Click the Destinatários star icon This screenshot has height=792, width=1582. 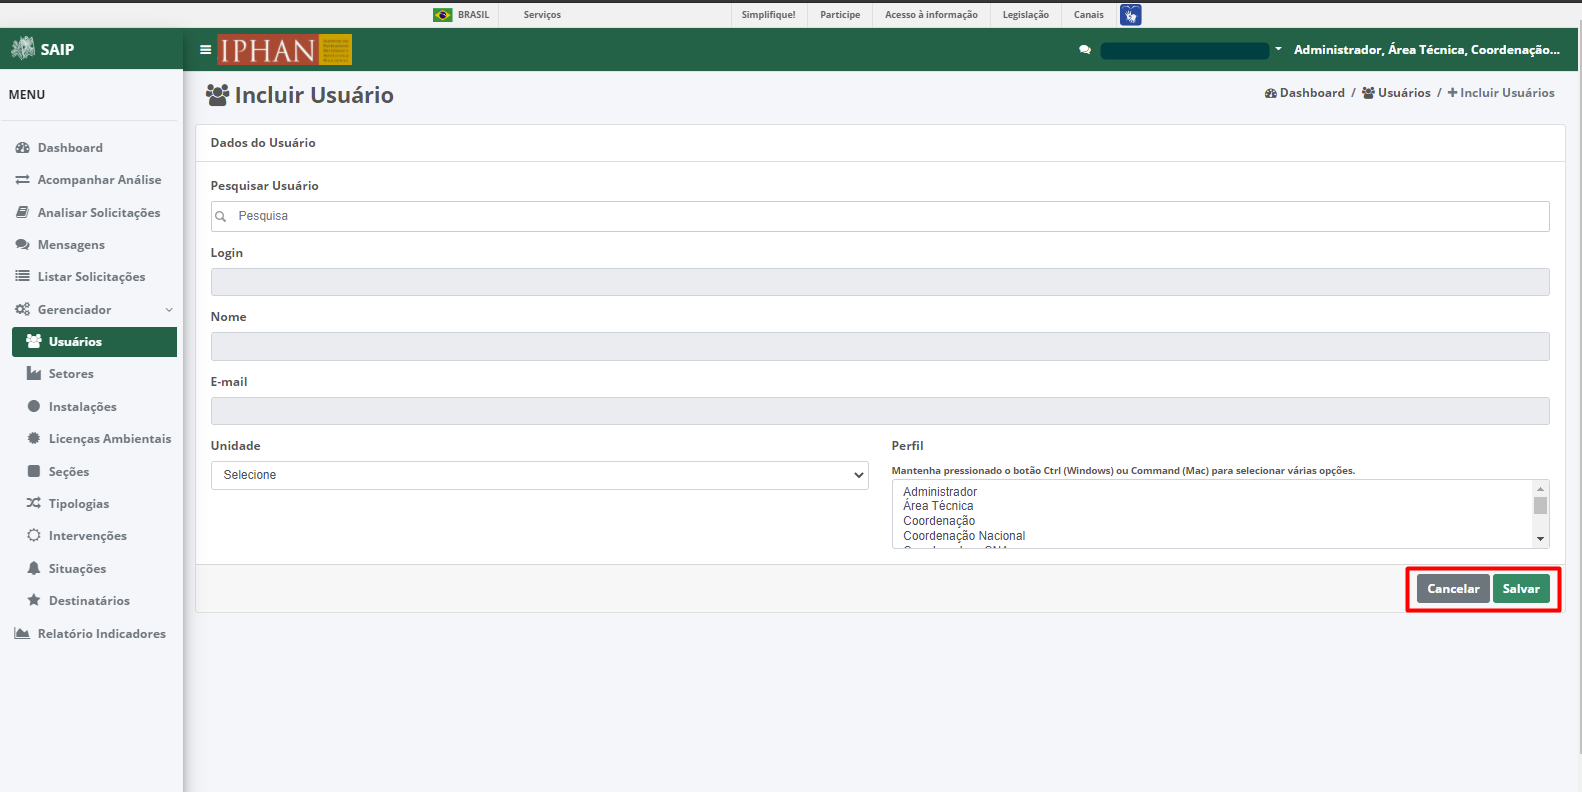[34, 601]
